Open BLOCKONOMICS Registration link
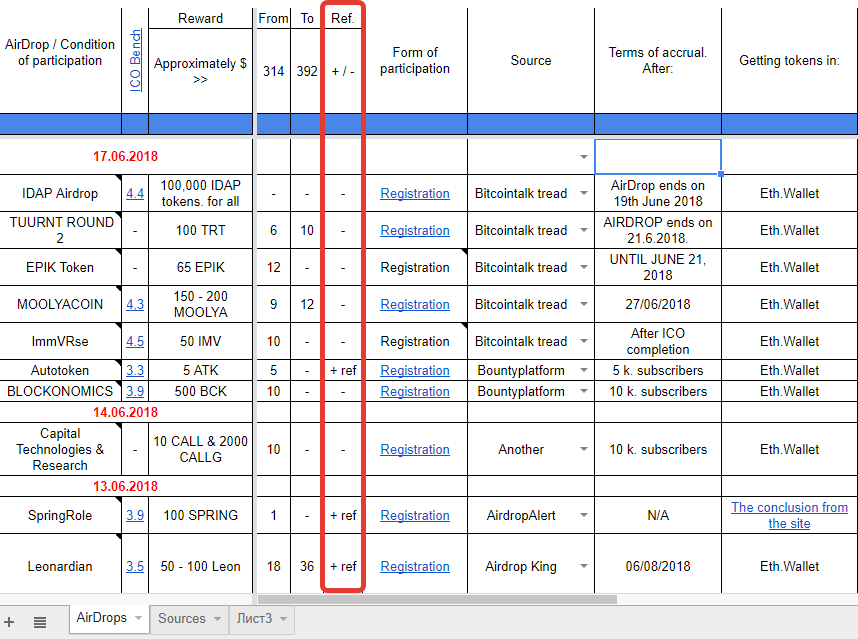This screenshot has height=639, width=858. (415, 391)
